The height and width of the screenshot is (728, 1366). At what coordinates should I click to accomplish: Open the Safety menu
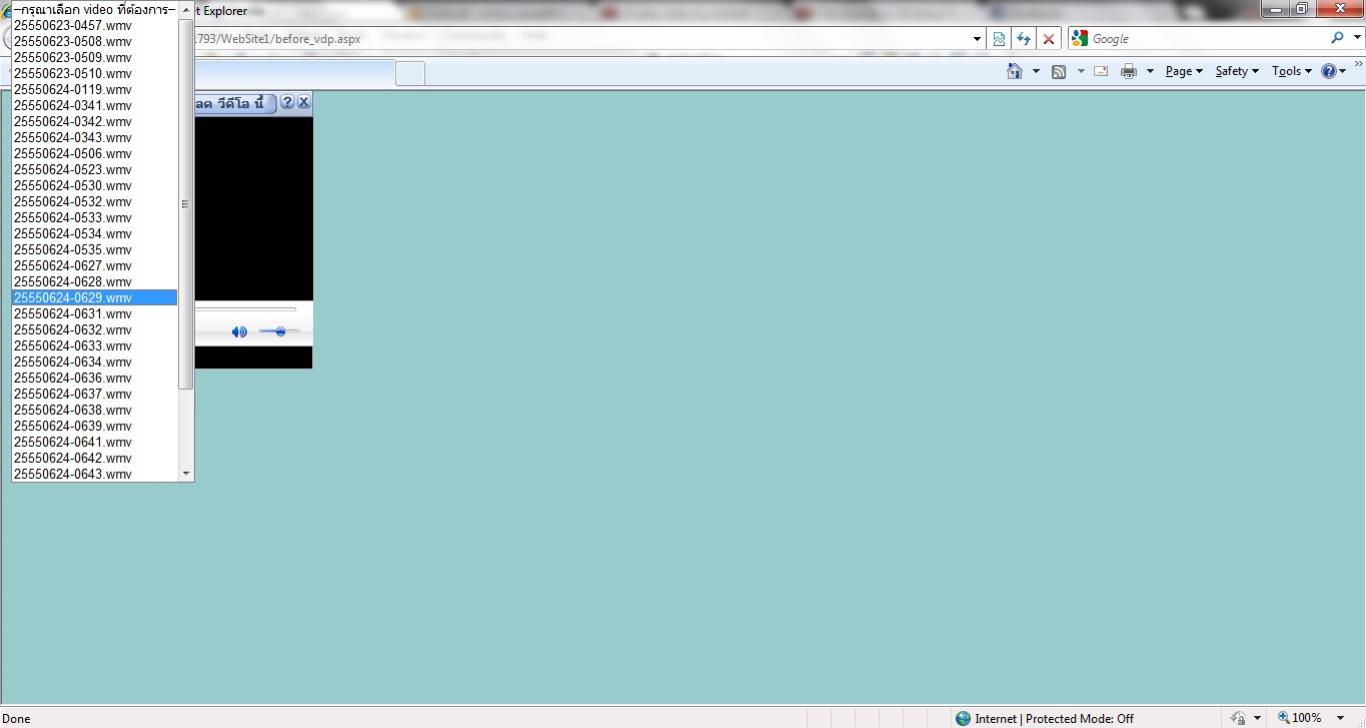click(x=1237, y=71)
